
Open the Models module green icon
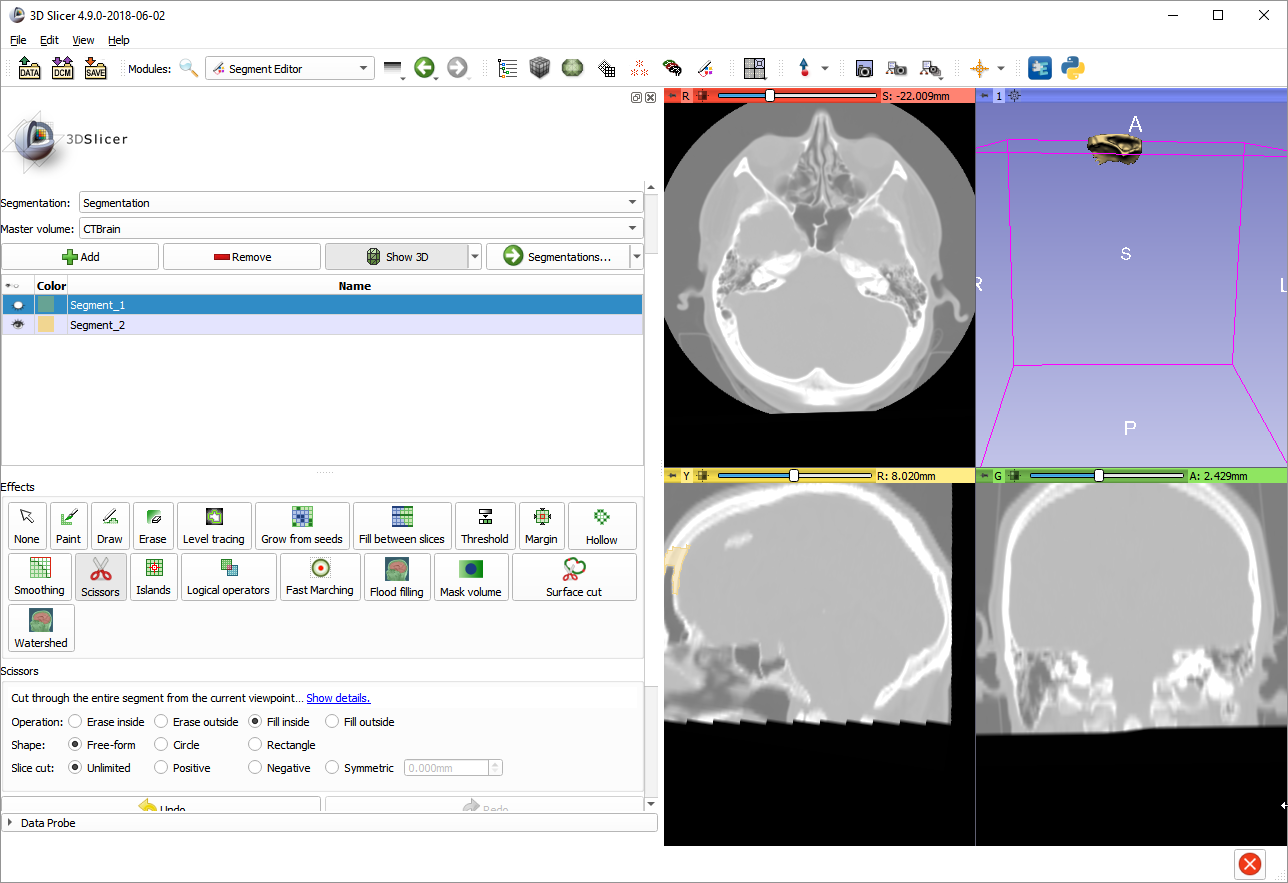573,68
